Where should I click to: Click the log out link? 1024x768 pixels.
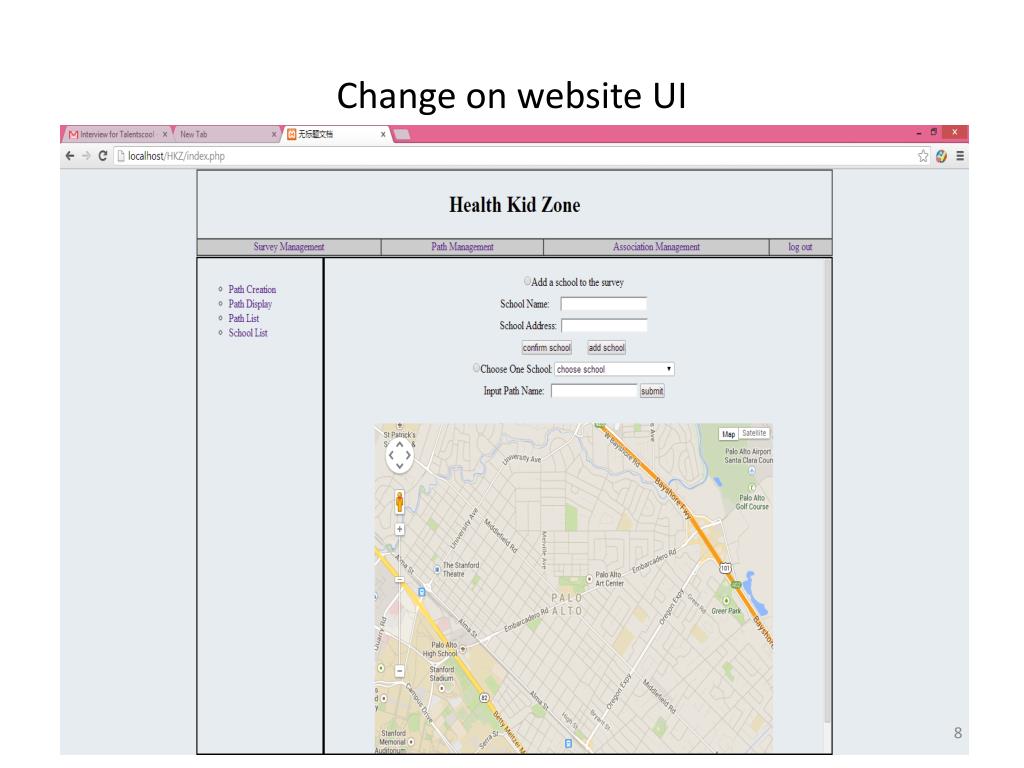pos(800,247)
